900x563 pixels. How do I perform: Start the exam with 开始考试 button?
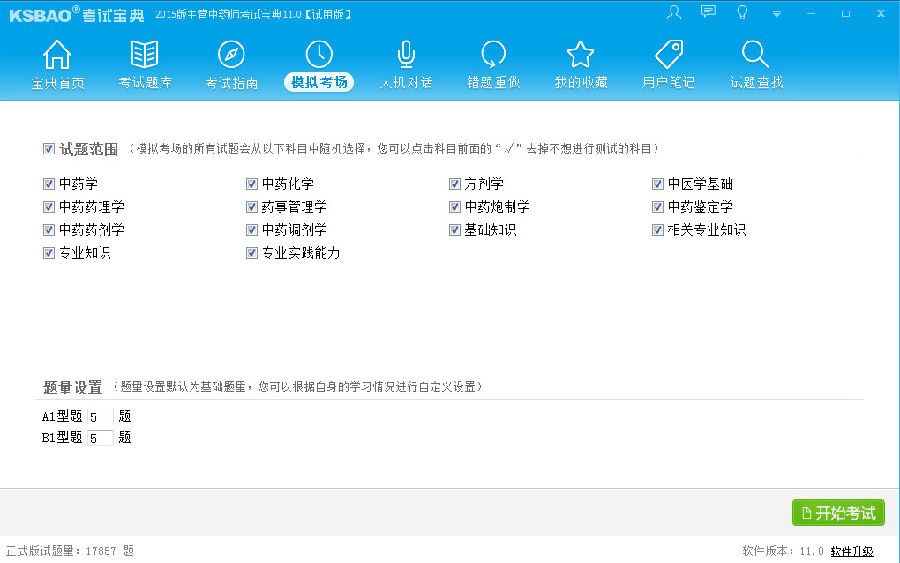838,512
